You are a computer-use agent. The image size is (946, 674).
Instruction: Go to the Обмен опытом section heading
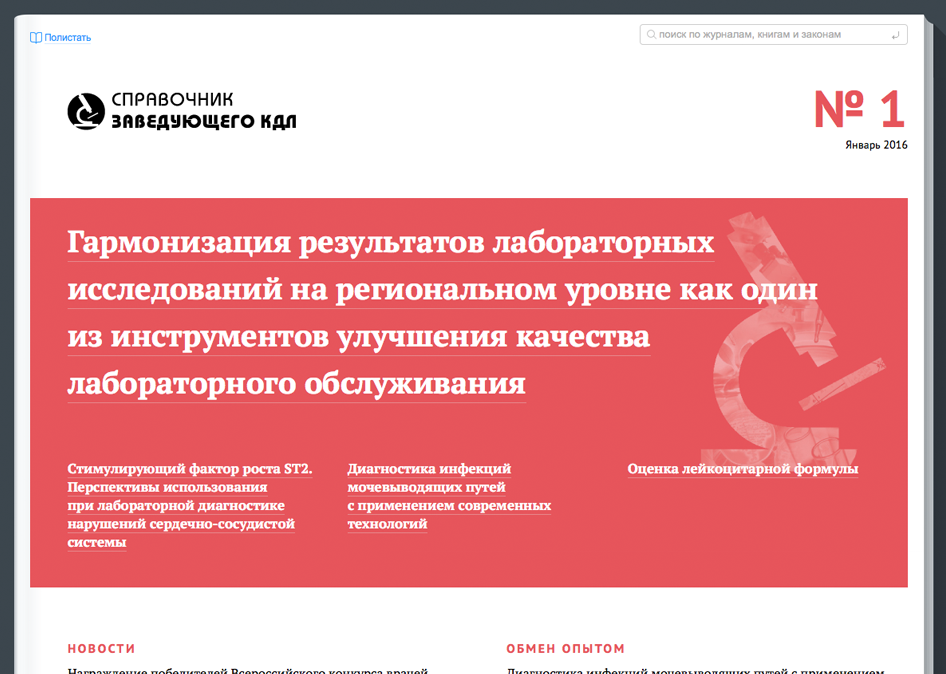(x=565, y=649)
